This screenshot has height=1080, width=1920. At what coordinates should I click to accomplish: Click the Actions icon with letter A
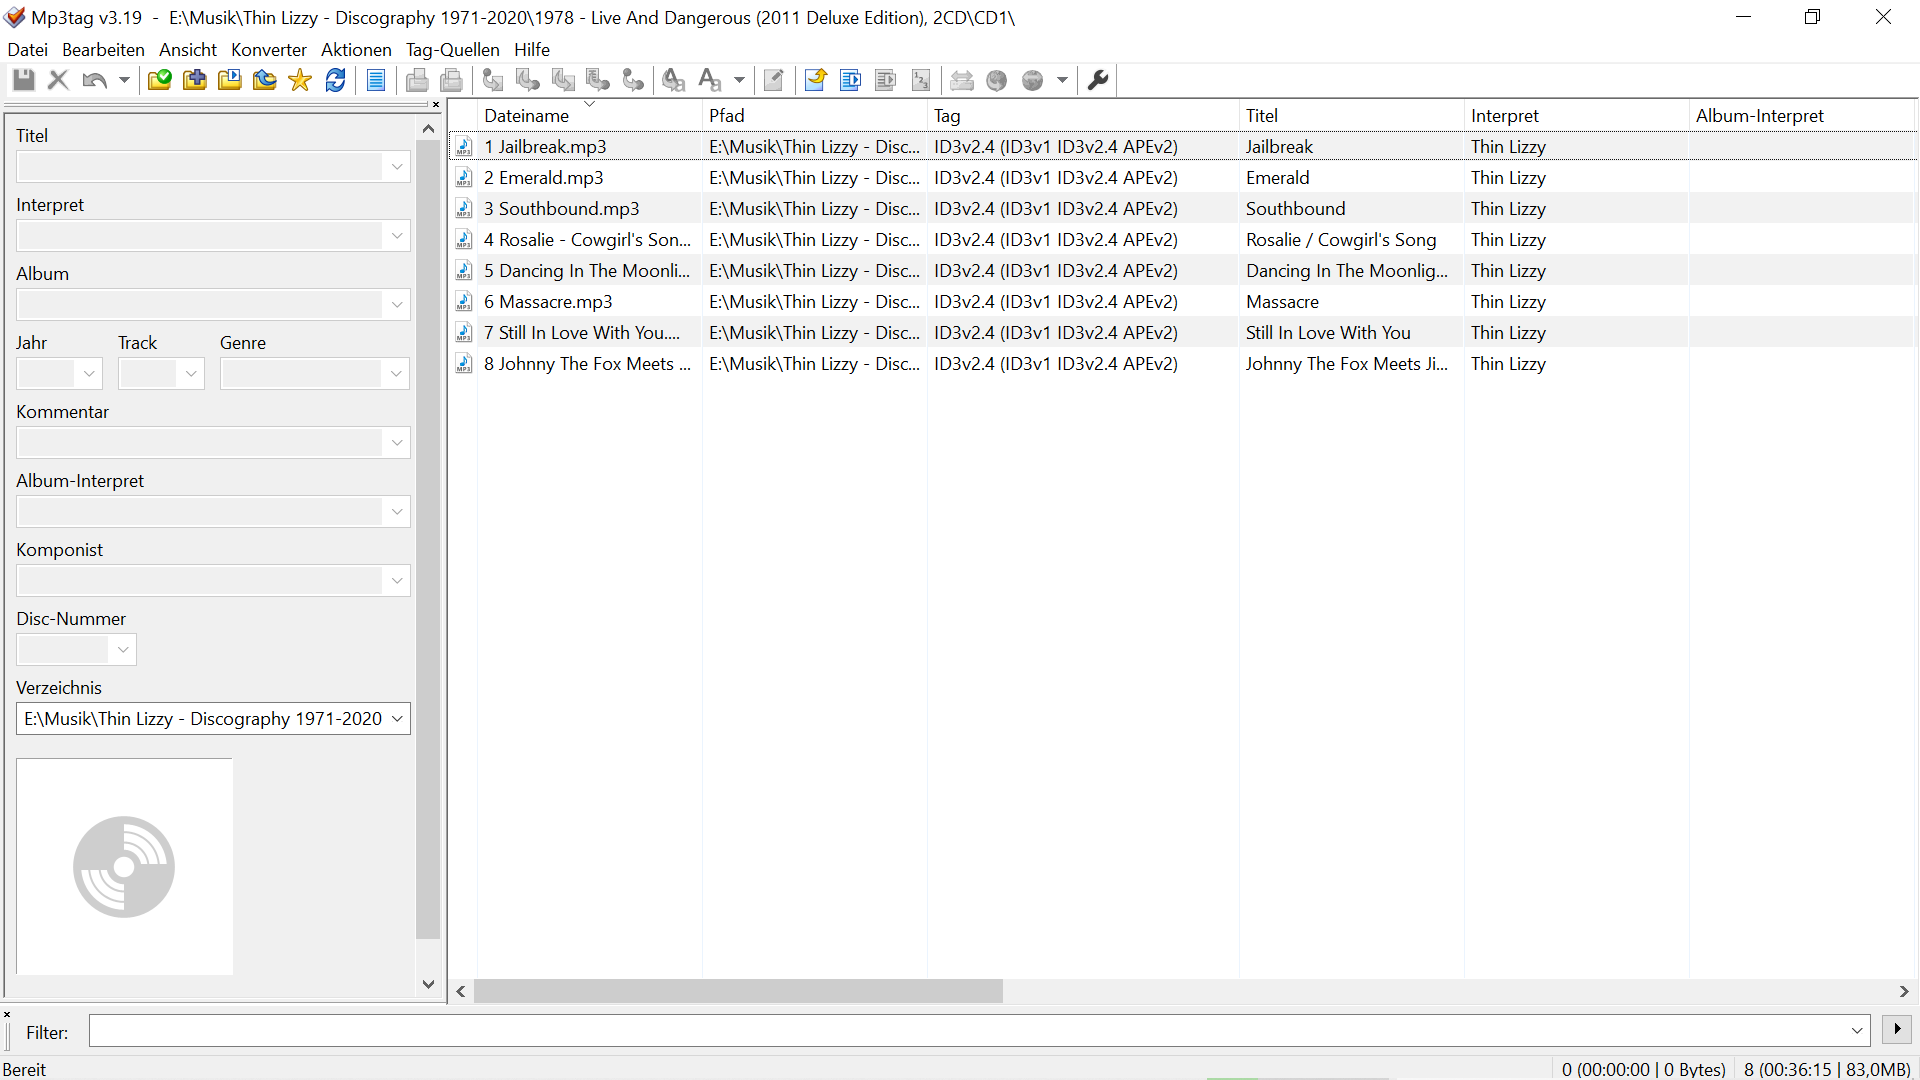[x=674, y=80]
